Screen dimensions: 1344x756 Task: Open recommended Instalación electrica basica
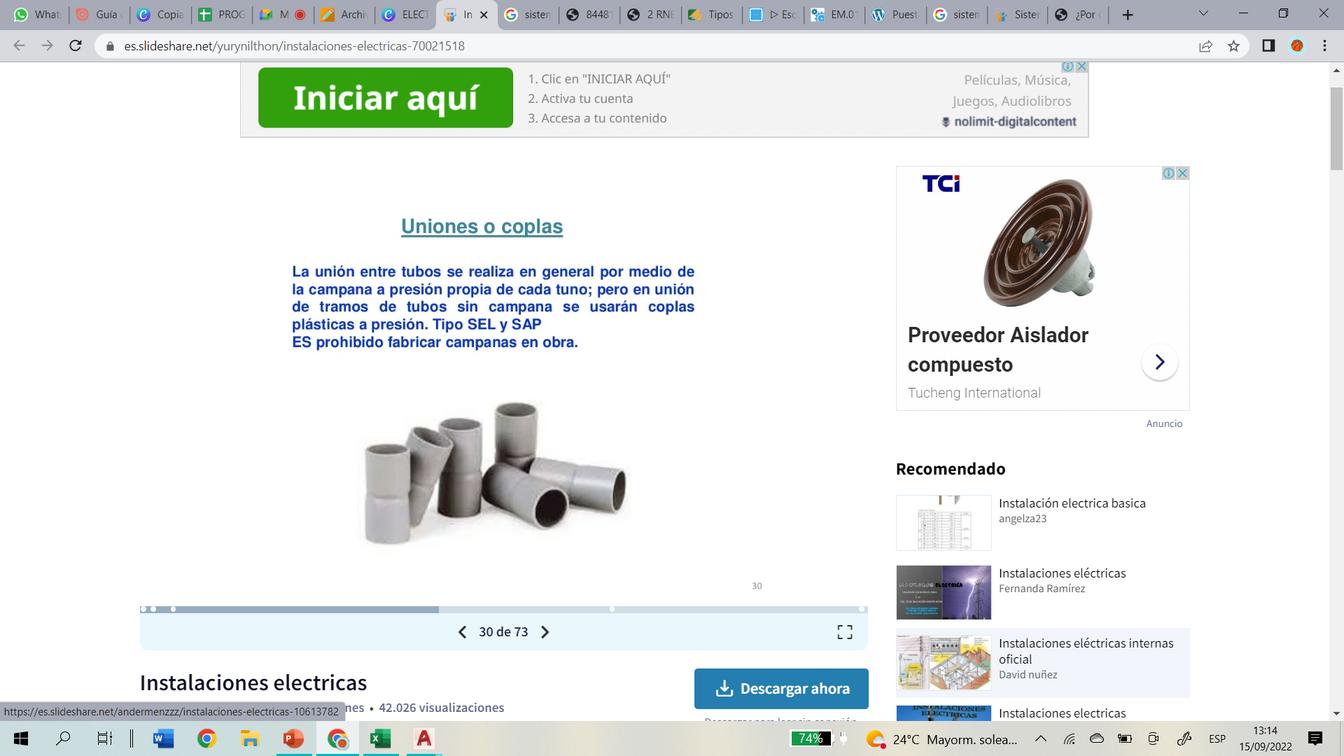coord(1072,503)
